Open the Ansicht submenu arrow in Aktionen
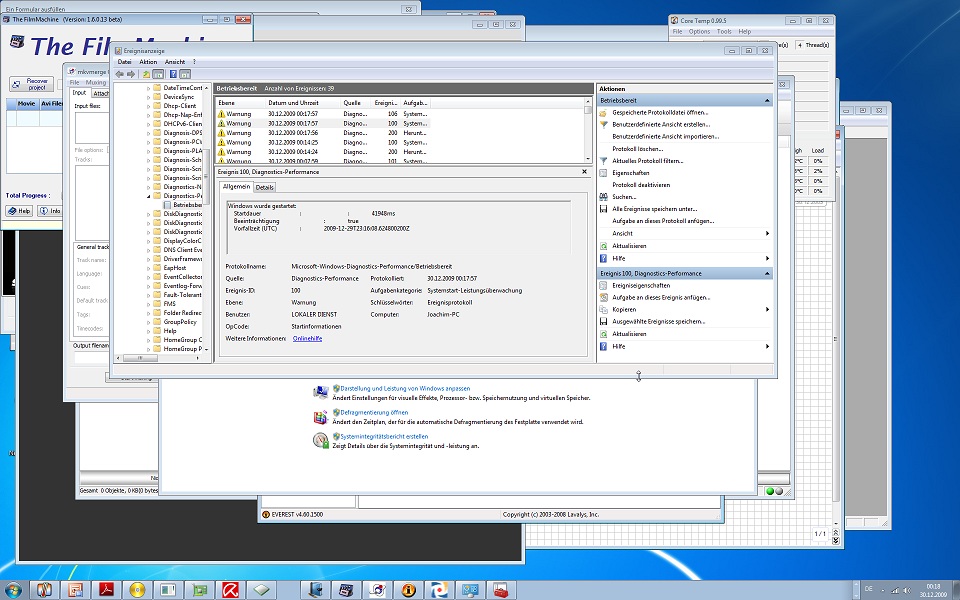Viewport: 960px width, 600px height. pos(767,233)
